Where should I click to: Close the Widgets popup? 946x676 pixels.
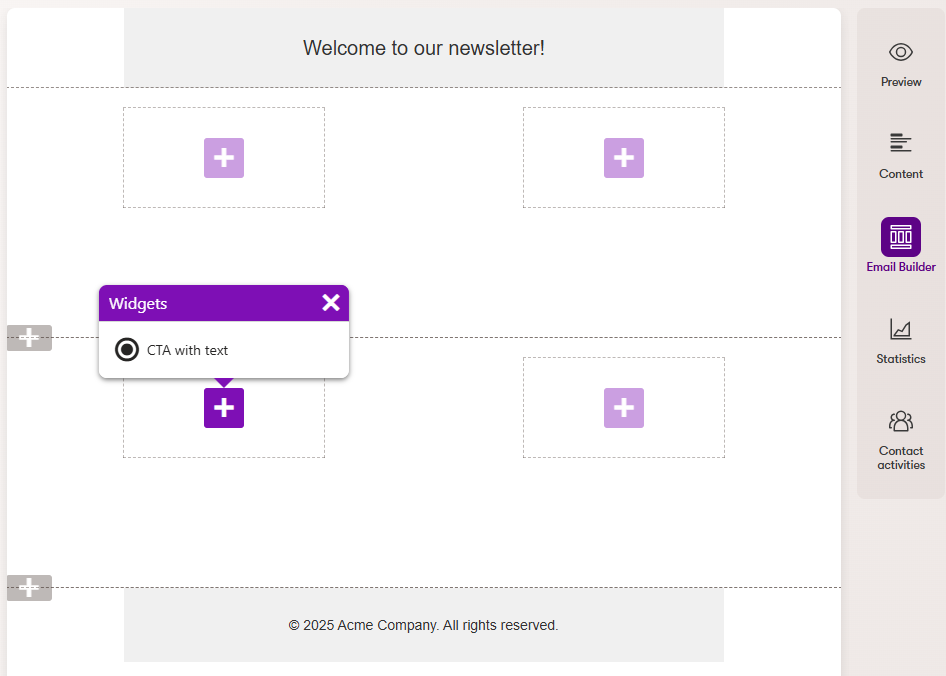[331, 303]
